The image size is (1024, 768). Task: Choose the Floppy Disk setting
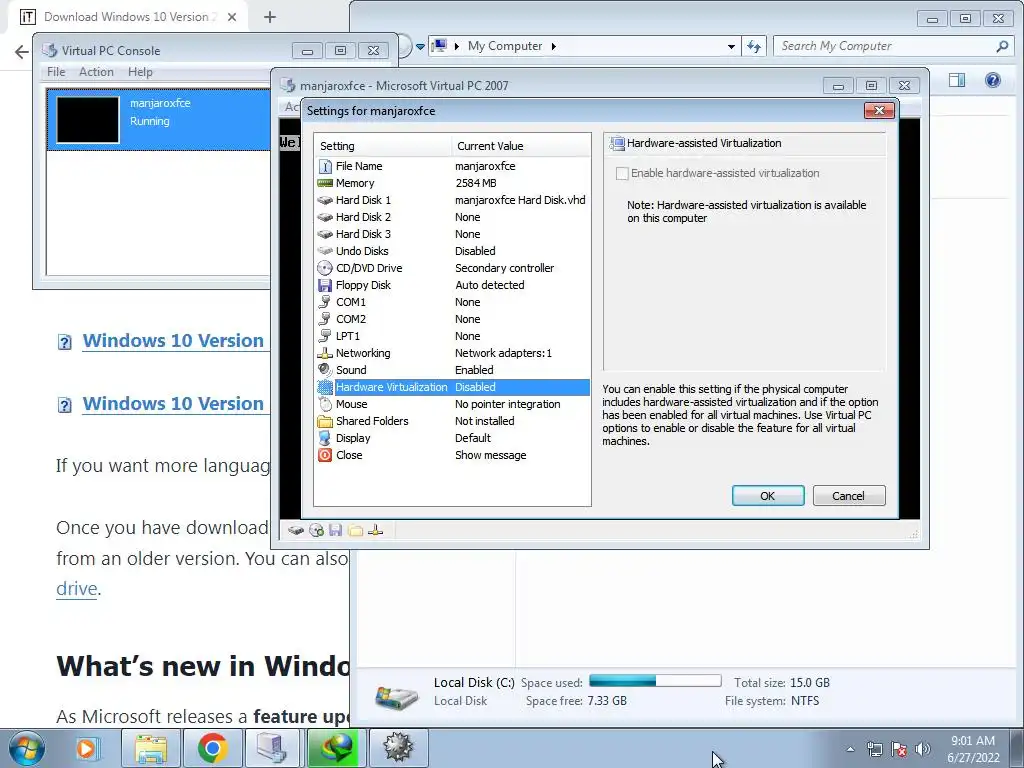coord(452,285)
